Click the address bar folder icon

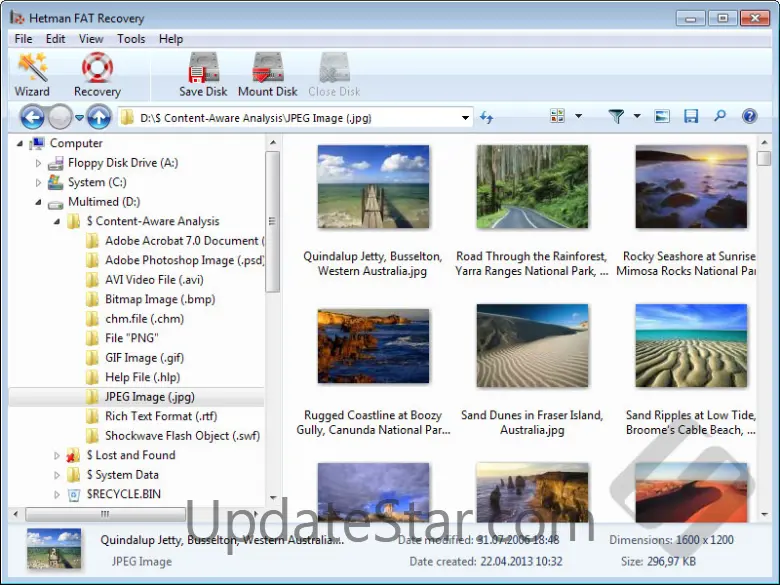[127, 118]
